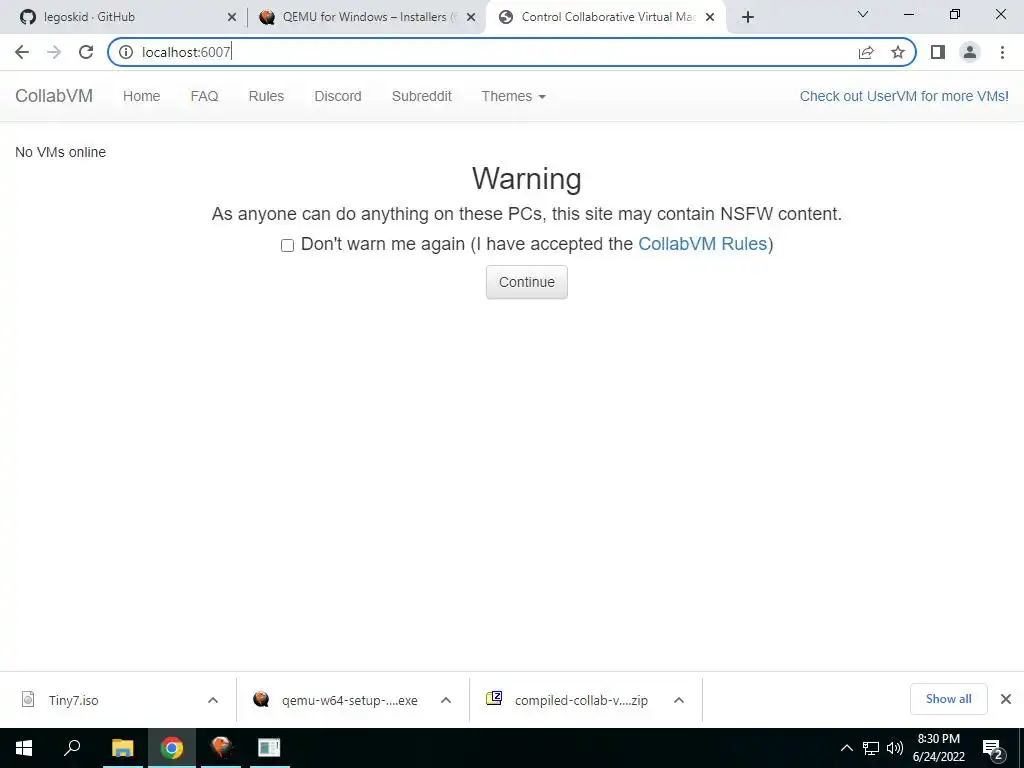Show hidden system tray icons
This screenshot has width=1024, height=768.
click(x=846, y=748)
